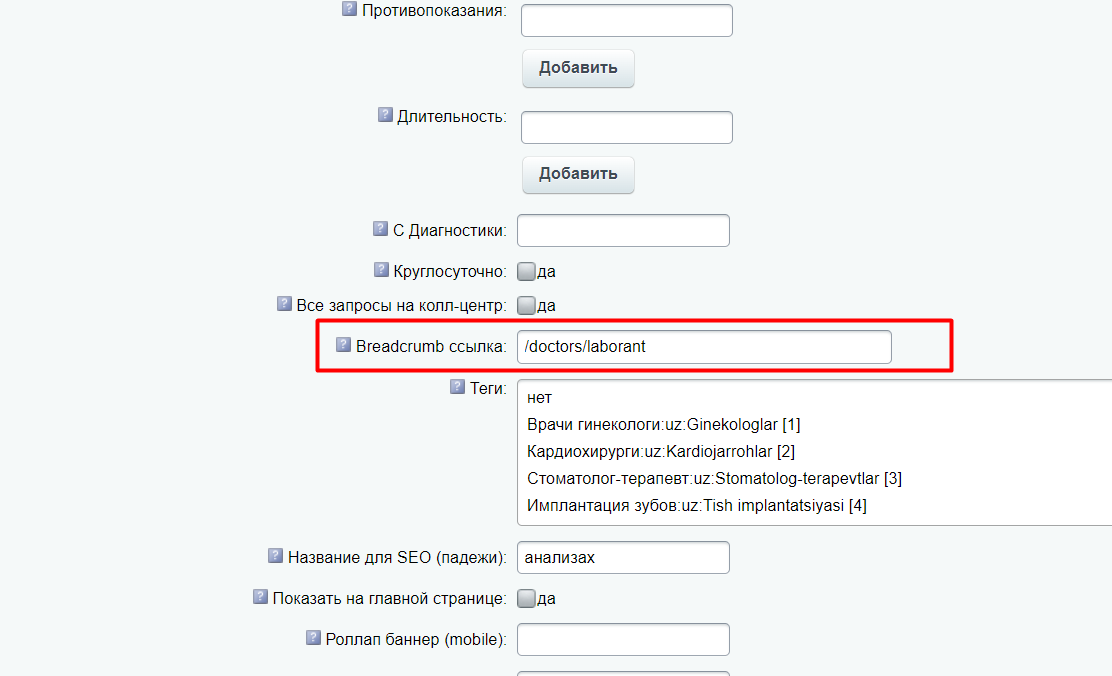Click Добавить button under Длительность
Image resolution: width=1112 pixels, height=676 pixels.
point(578,174)
